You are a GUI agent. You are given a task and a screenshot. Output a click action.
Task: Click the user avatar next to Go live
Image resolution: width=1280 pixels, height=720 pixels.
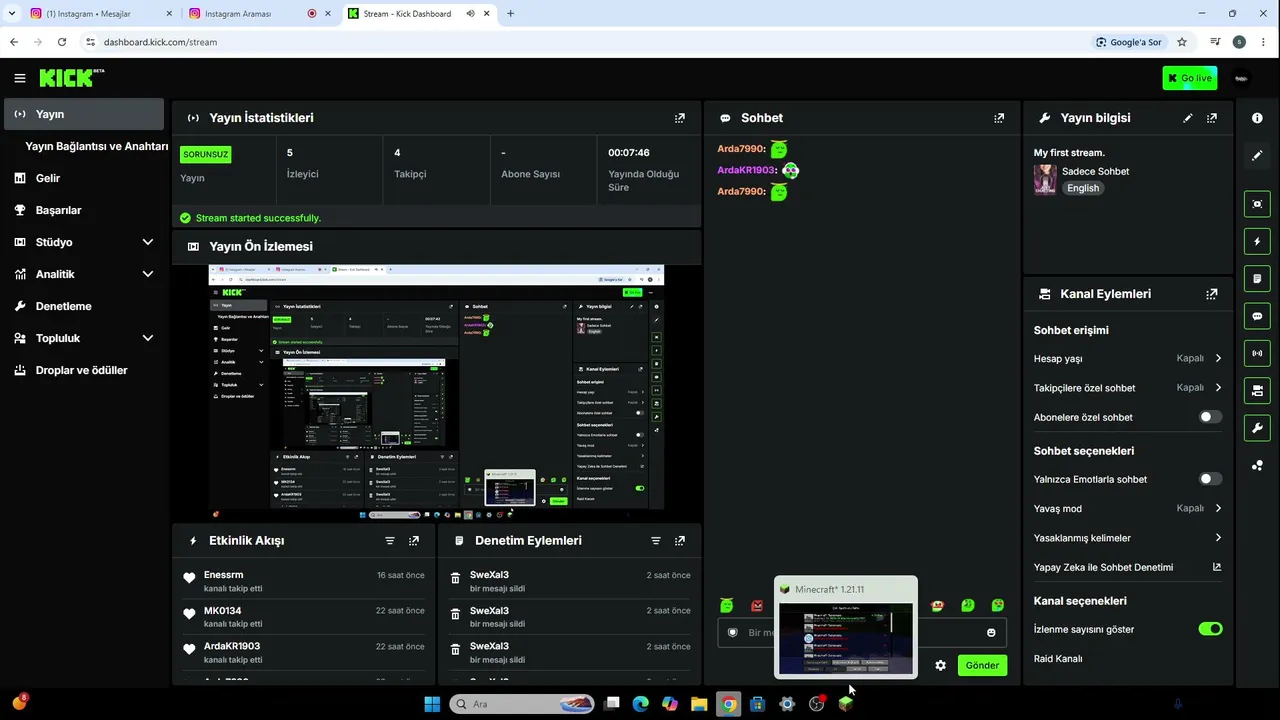pos(1241,78)
